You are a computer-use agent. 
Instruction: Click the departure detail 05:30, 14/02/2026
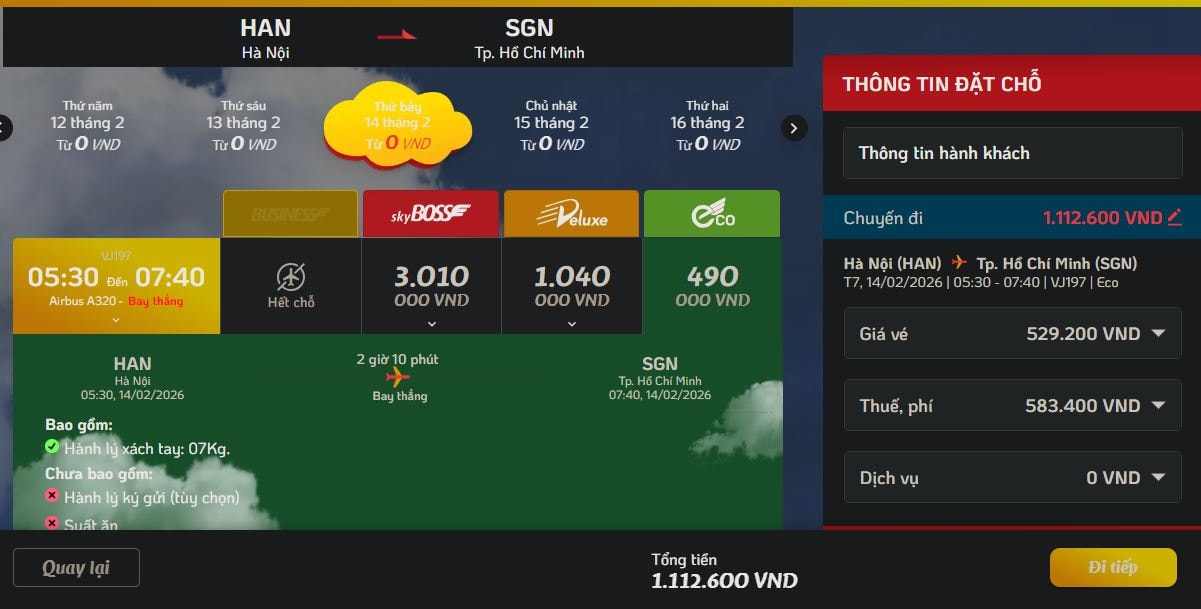132,395
